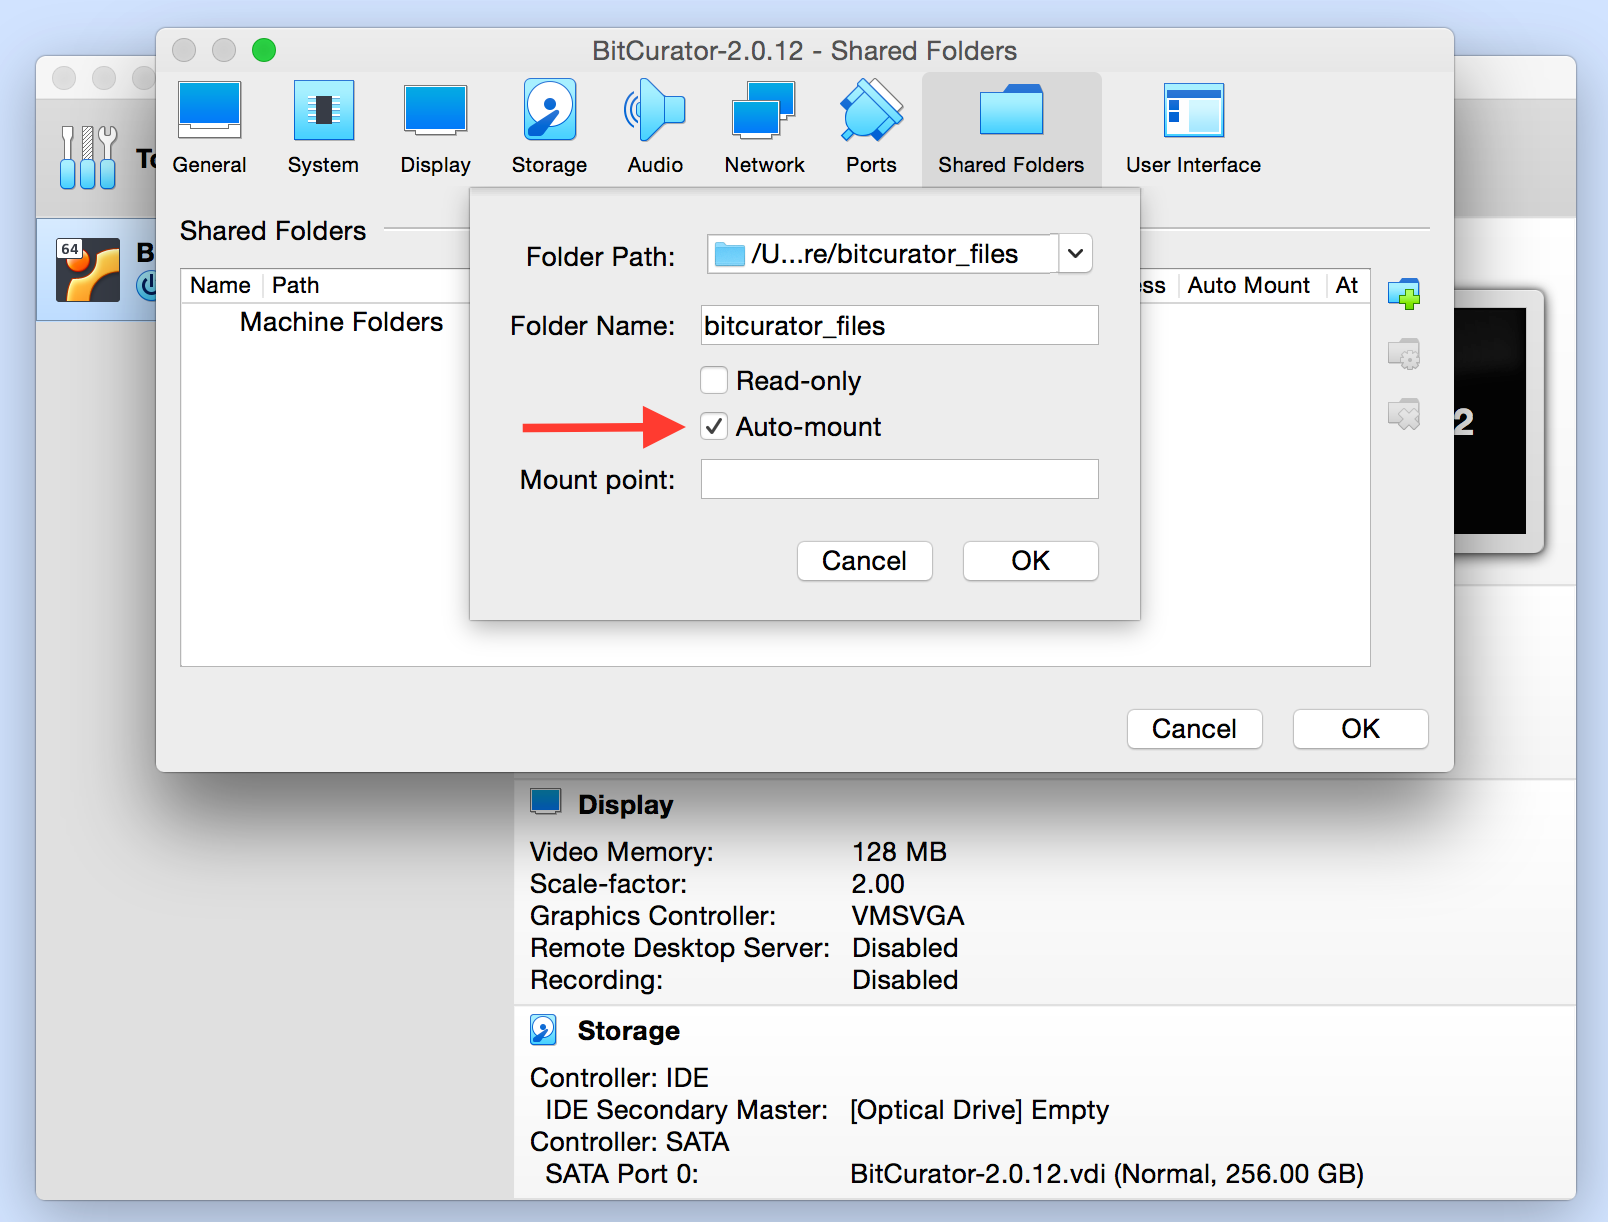The width and height of the screenshot is (1608, 1222).
Task: Click the Remote Desktop Server Disabled value
Action: pyautogui.click(x=905, y=948)
